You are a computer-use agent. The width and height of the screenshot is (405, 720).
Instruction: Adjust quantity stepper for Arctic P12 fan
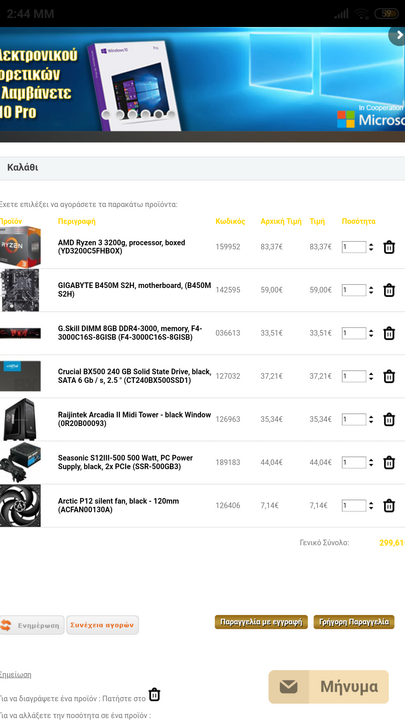(371, 506)
